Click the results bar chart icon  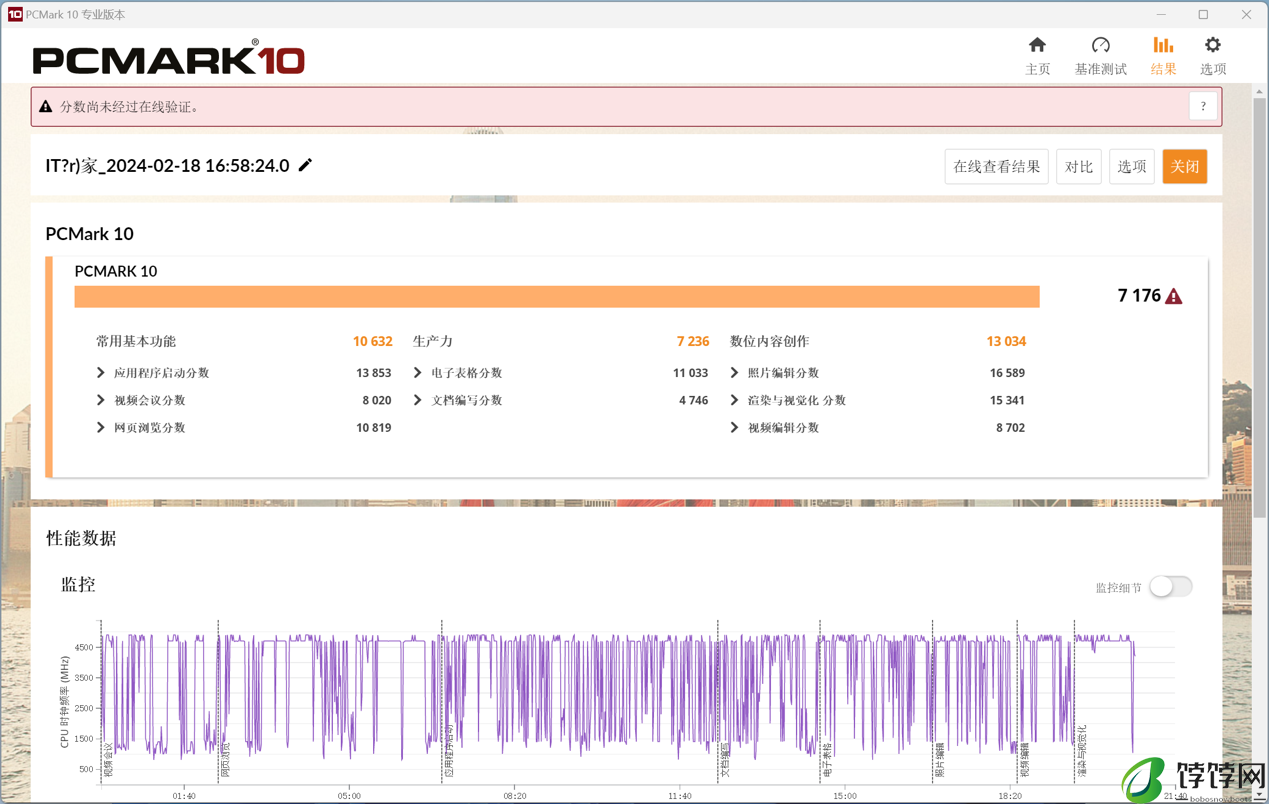click(1163, 45)
